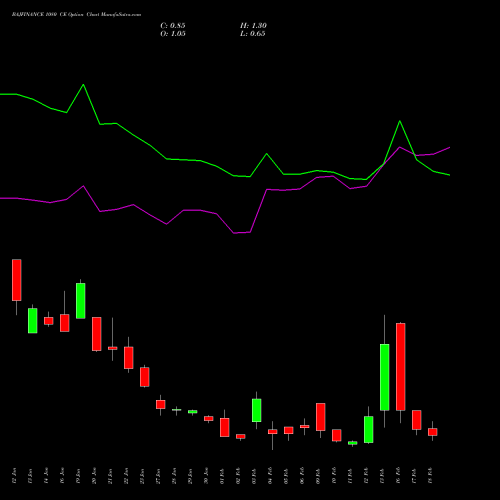Click the tall red candle for 16 Feb
Viewport: 500px width, 500px height.
pyautogui.click(x=401, y=367)
